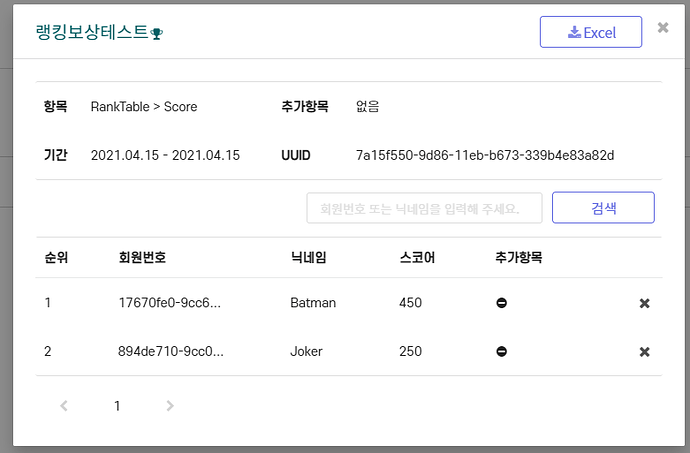Click Batman's member number 17670fe0-9cc6...
This screenshot has width=690, height=453.
click(169, 302)
